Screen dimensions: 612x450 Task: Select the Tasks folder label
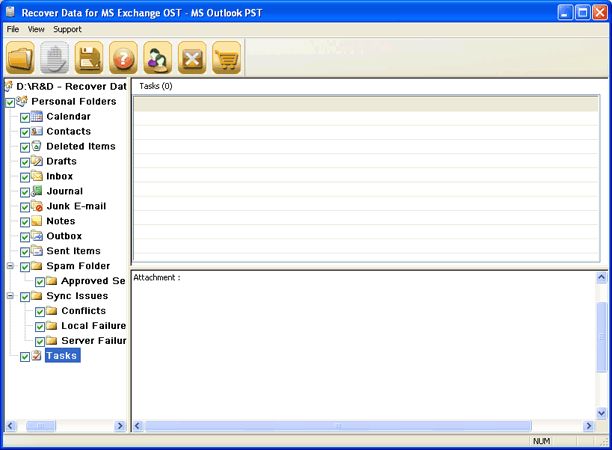tap(62, 355)
